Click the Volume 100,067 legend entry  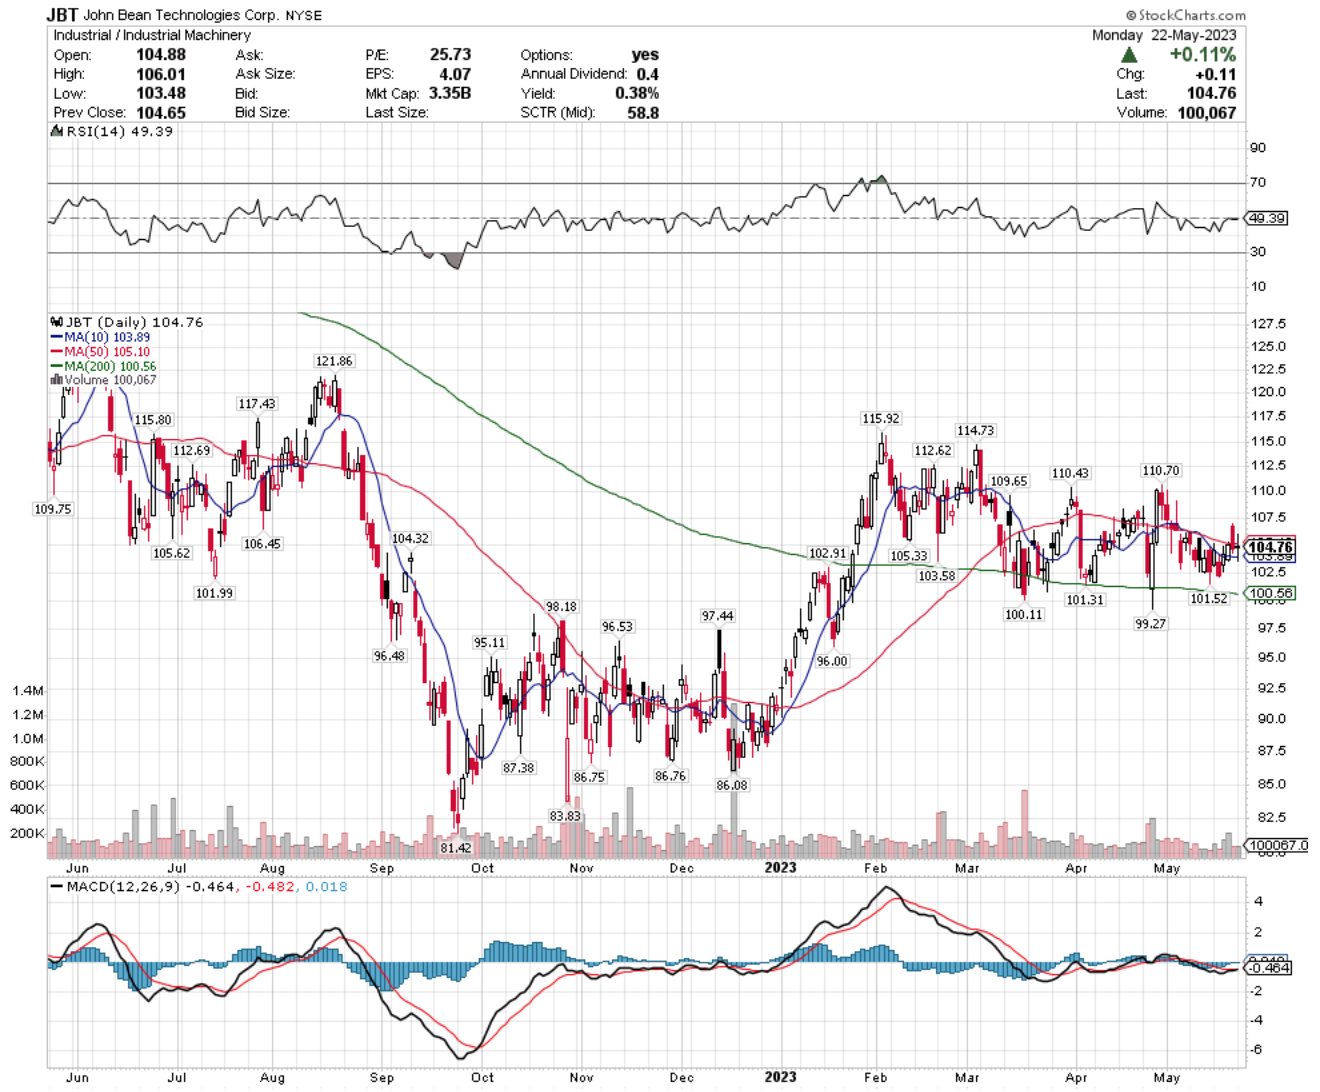[103, 380]
